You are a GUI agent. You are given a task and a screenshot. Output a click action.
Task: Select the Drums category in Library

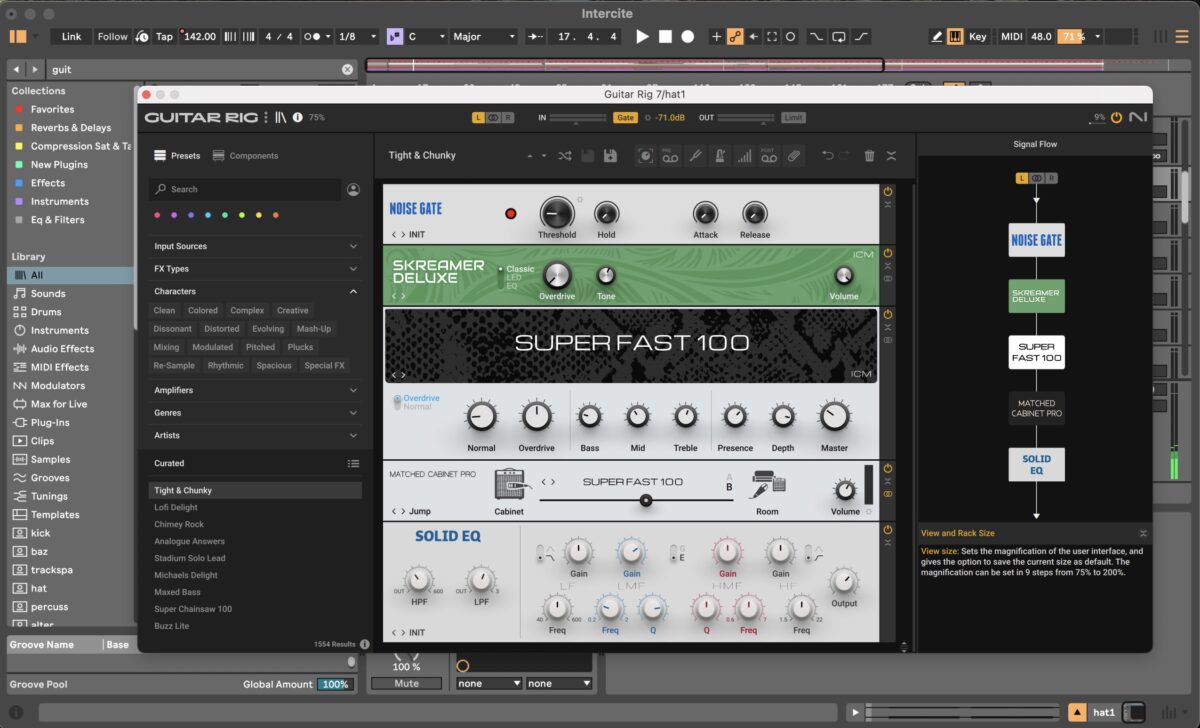(46, 312)
